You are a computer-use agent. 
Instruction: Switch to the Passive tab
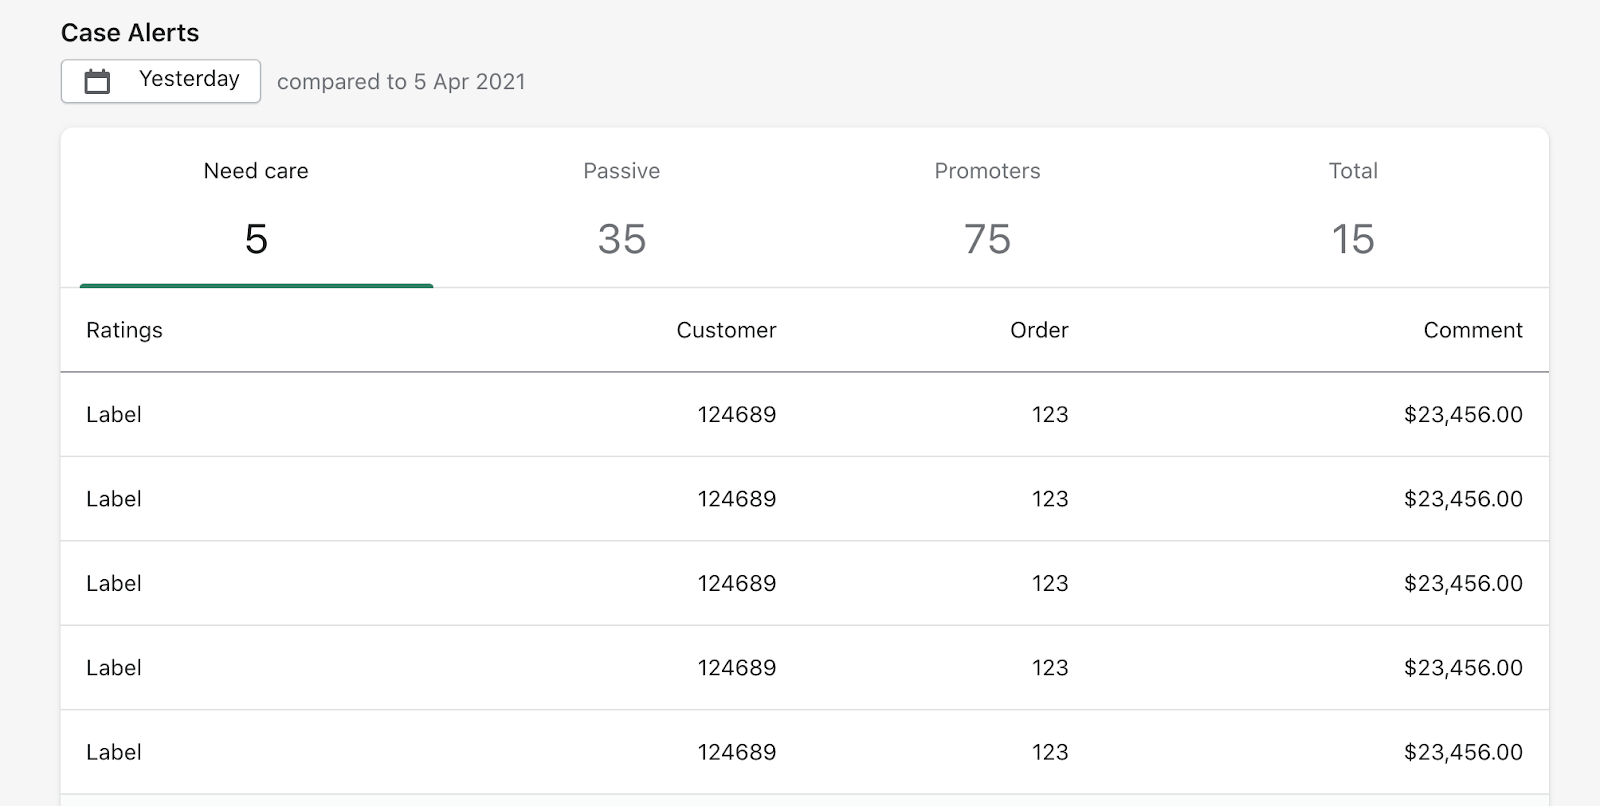point(622,208)
